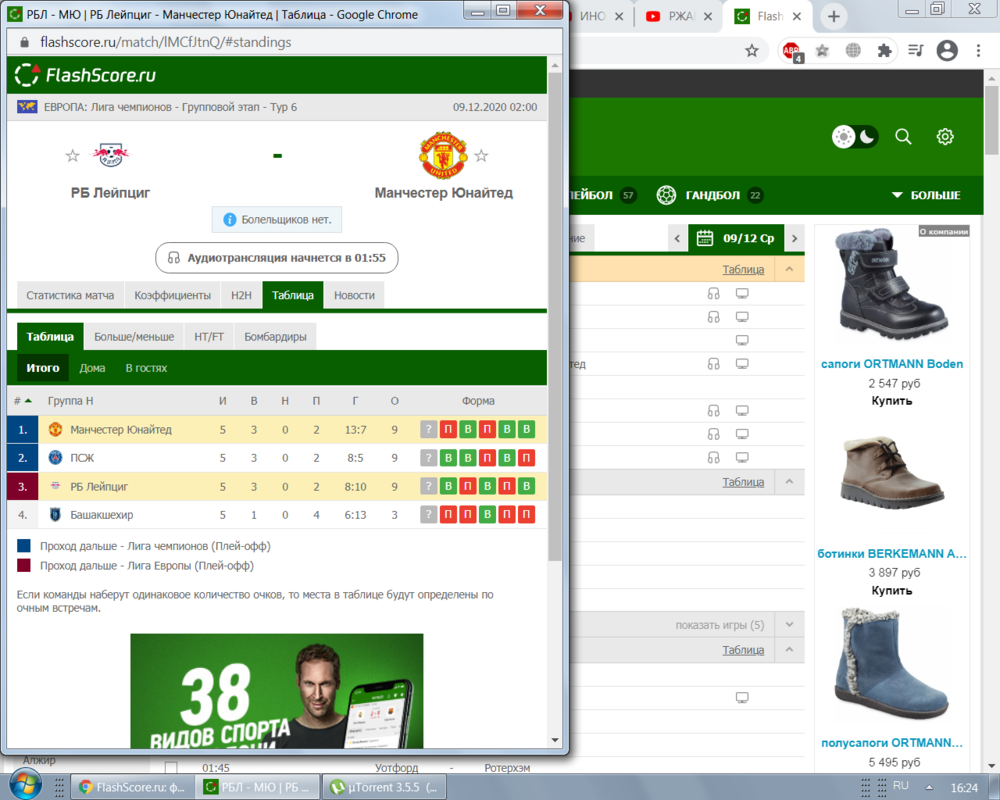Click the last form result for Манчестер Юнайтед
The image size is (1000, 800).
click(527, 429)
